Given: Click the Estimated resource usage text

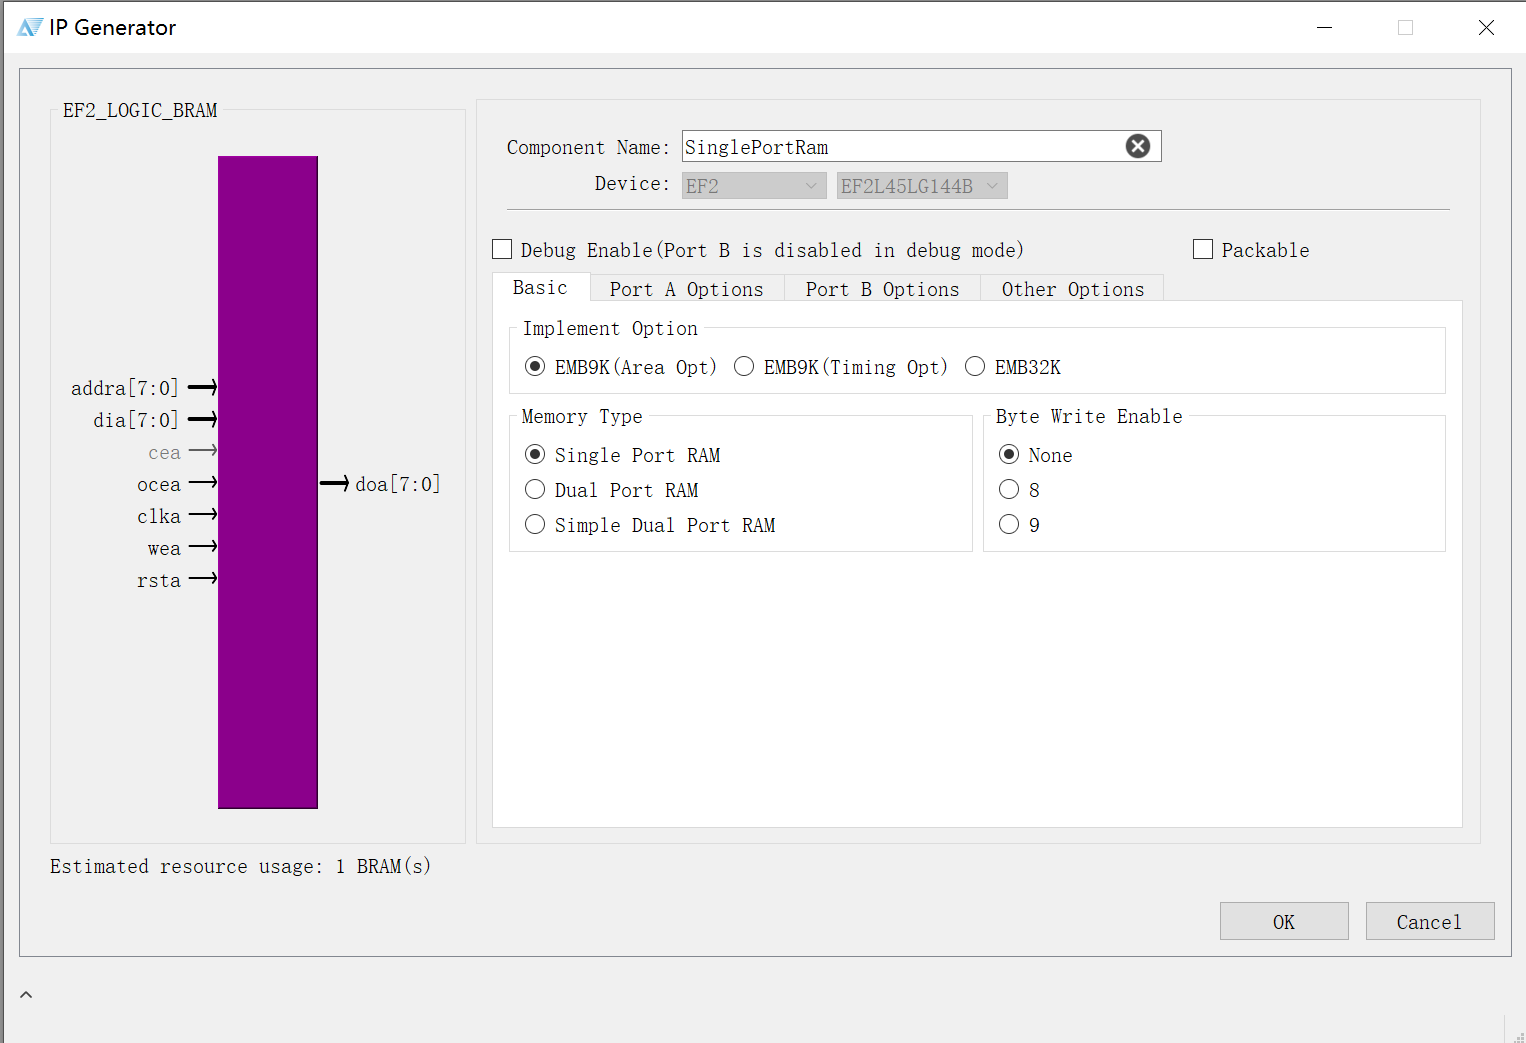Looking at the screenshot, I should coord(241,866).
